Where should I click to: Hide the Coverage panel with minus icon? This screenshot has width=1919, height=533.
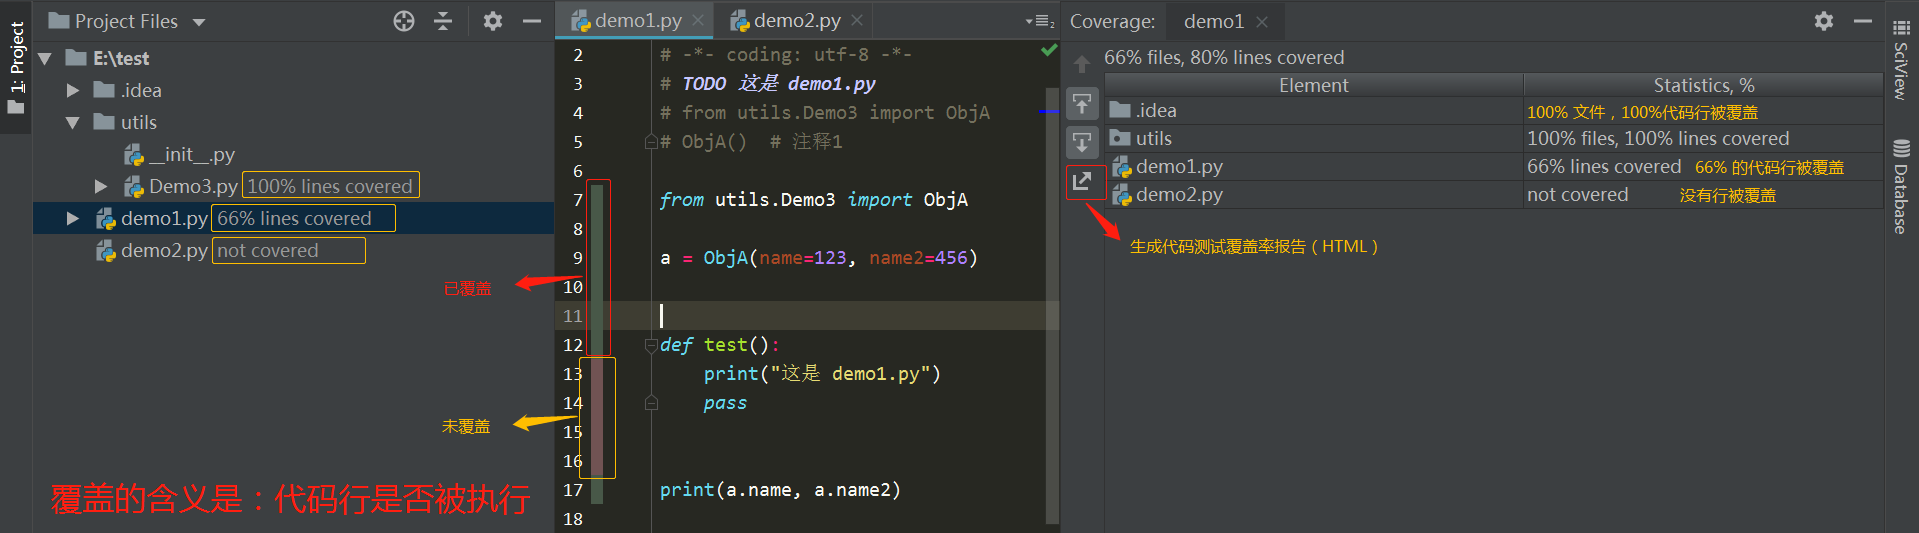[1862, 21]
